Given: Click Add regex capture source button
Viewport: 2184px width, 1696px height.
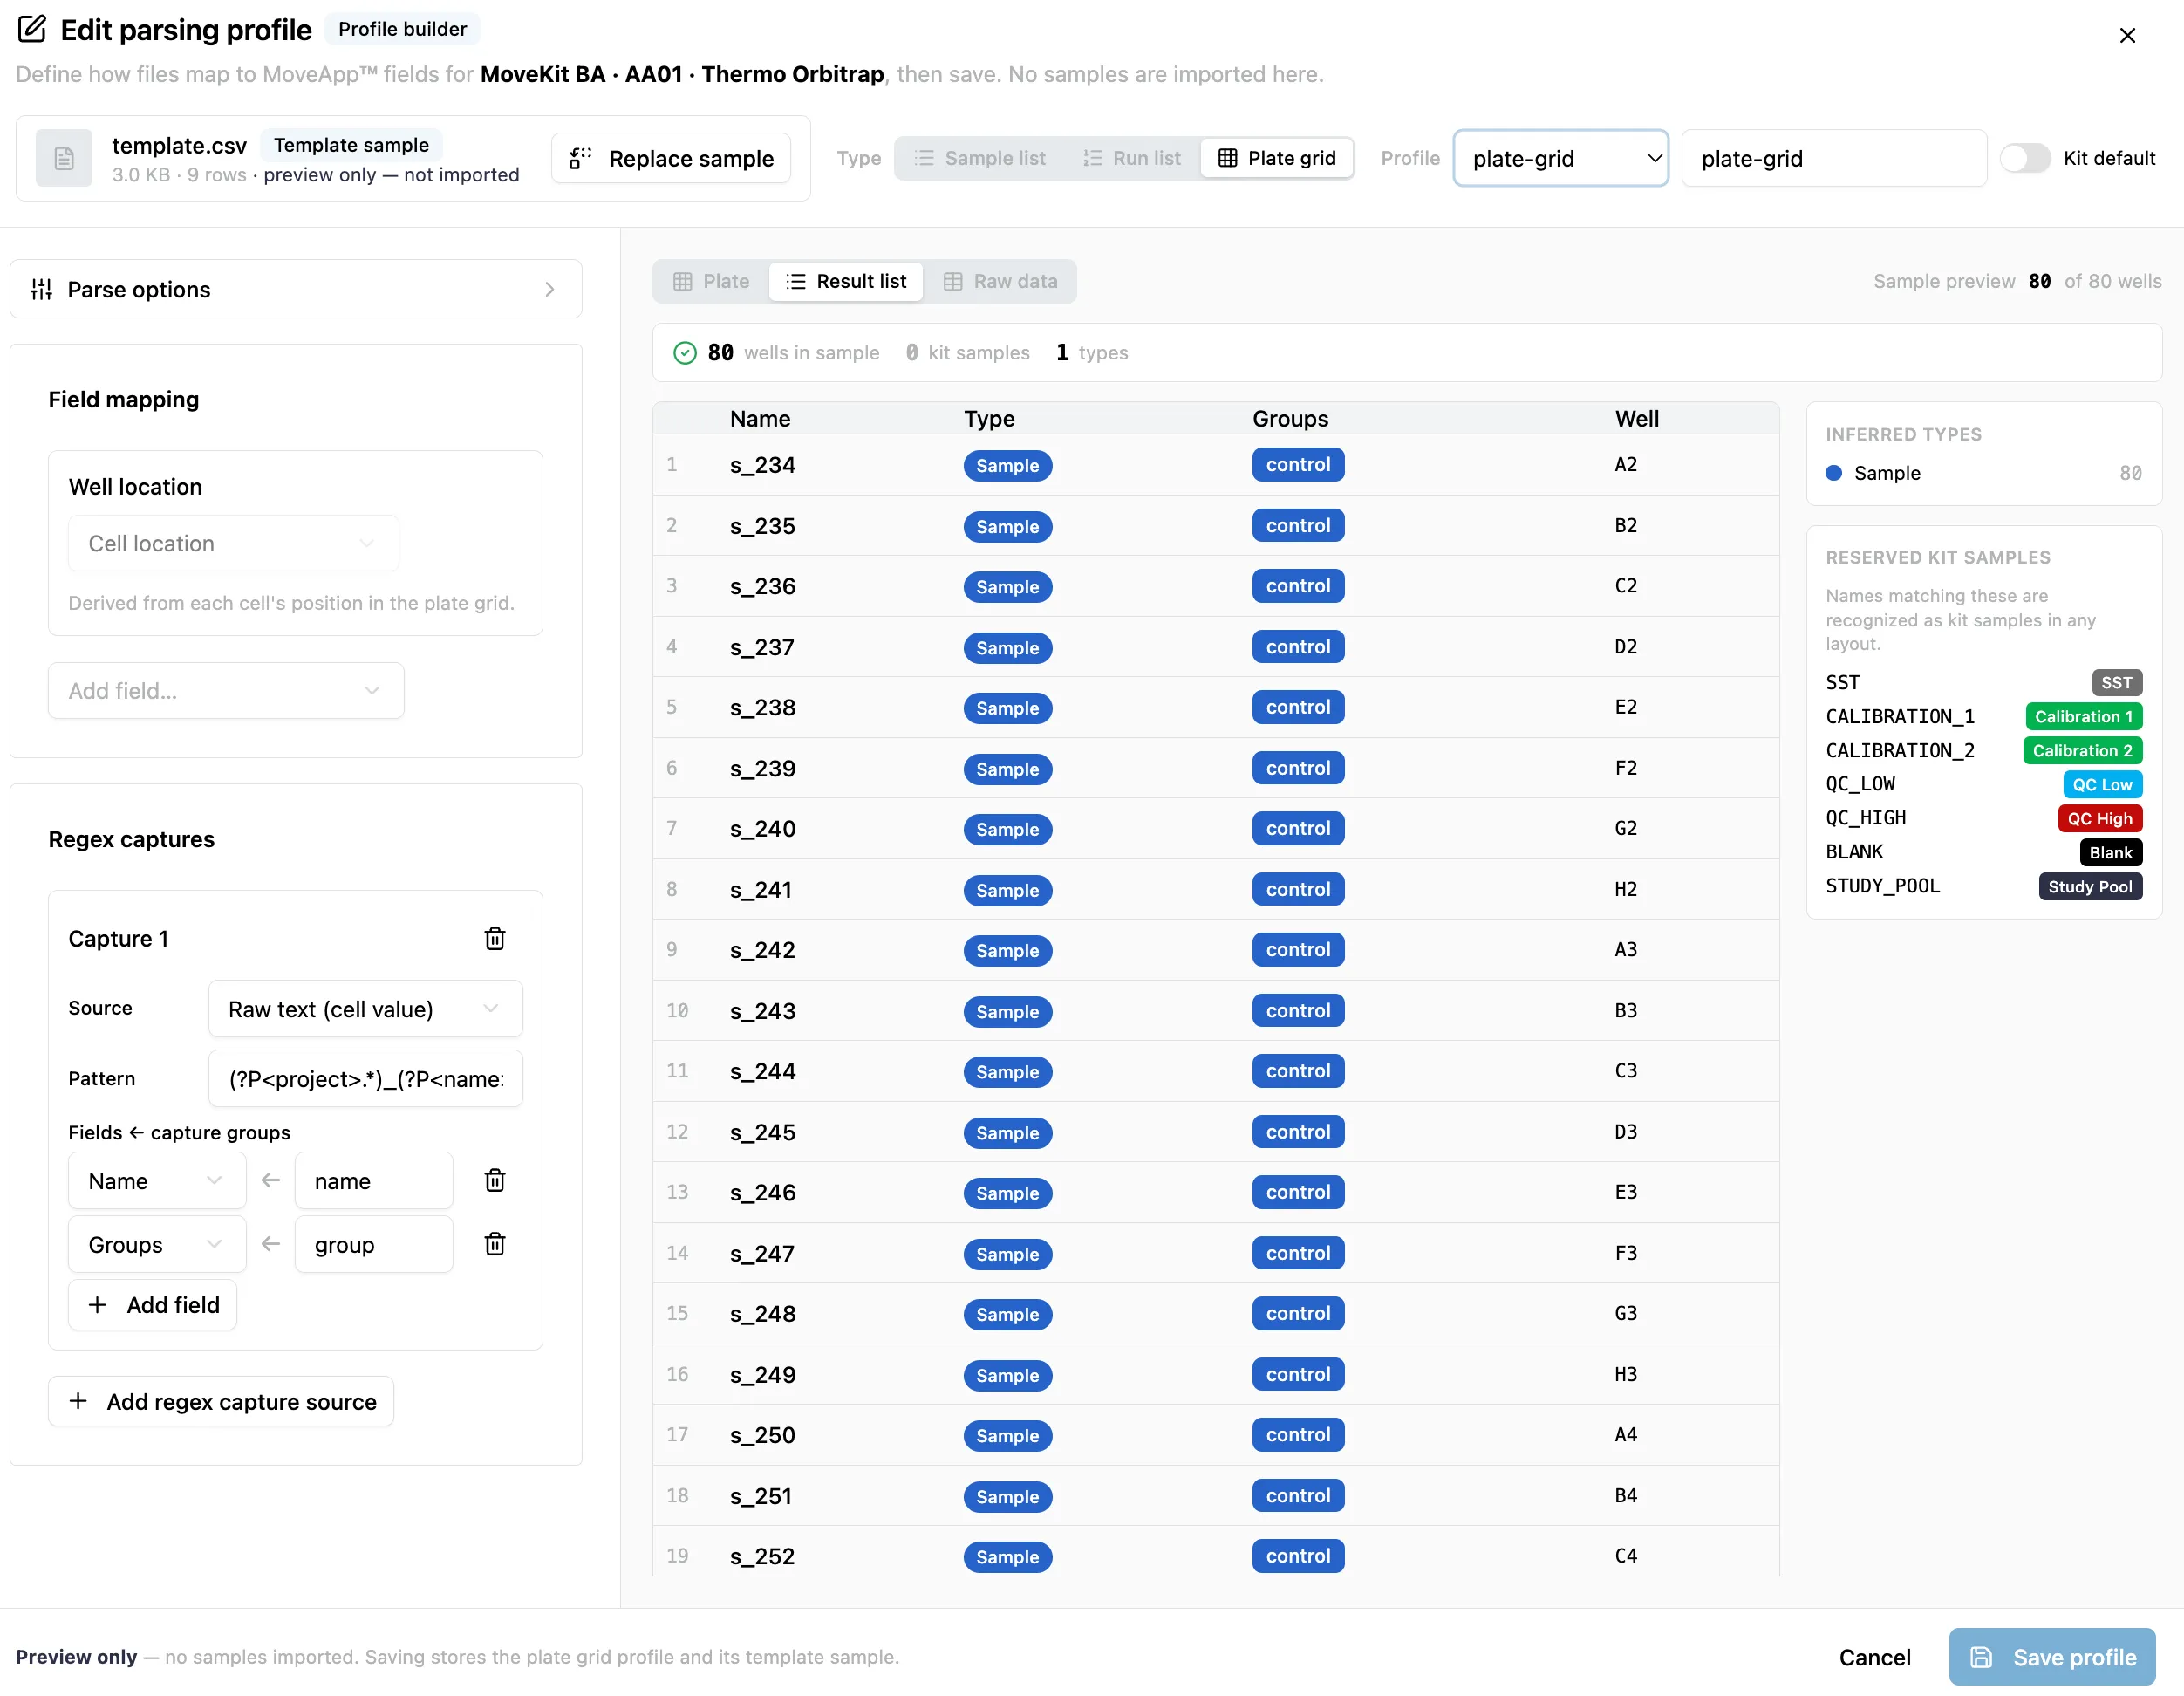Looking at the screenshot, I should [221, 1402].
